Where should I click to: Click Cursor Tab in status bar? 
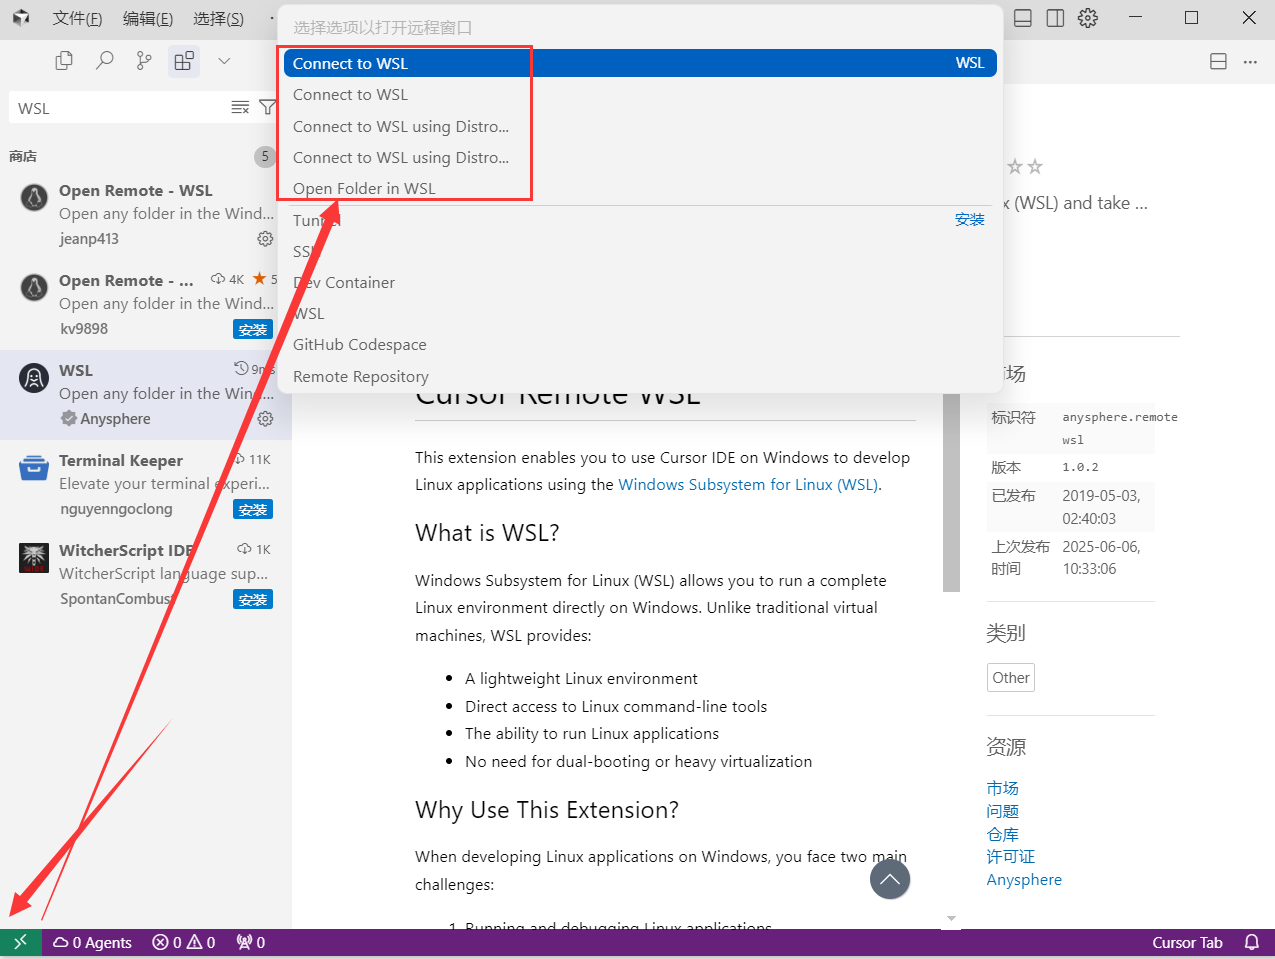click(x=1187, y=942)
